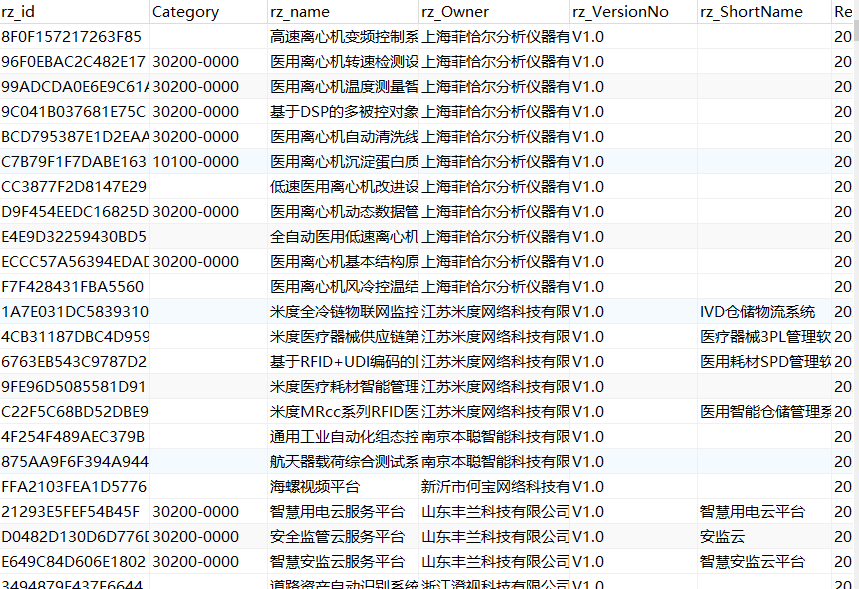Select short name IVD仓储物流系统
The height and width of the screenshot is (589, 859).
764,312
